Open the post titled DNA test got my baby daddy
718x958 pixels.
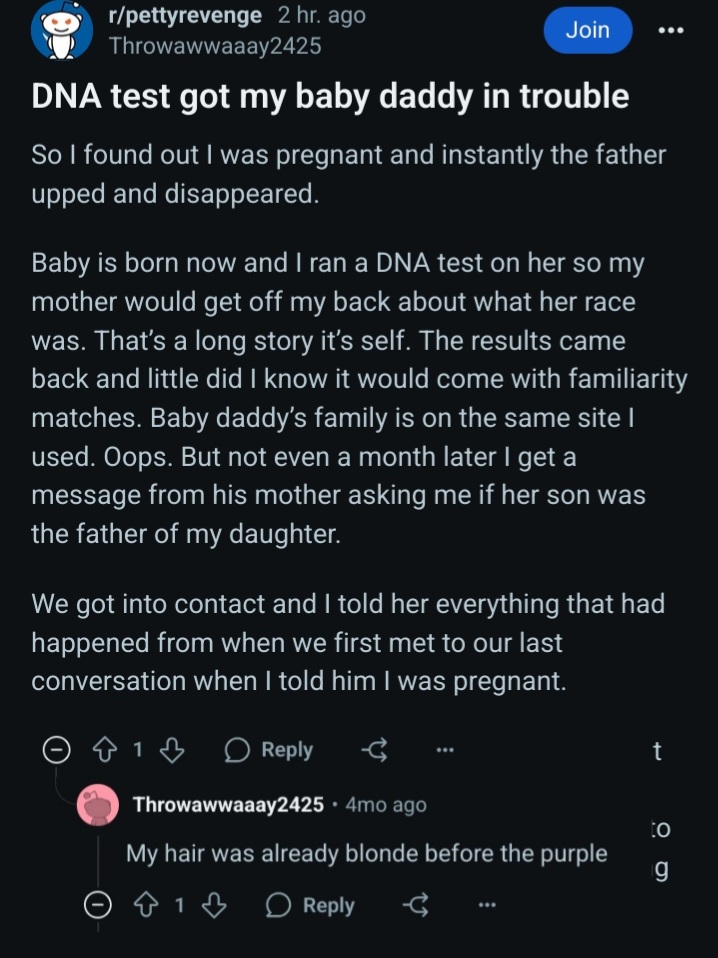tap(330, 97)
